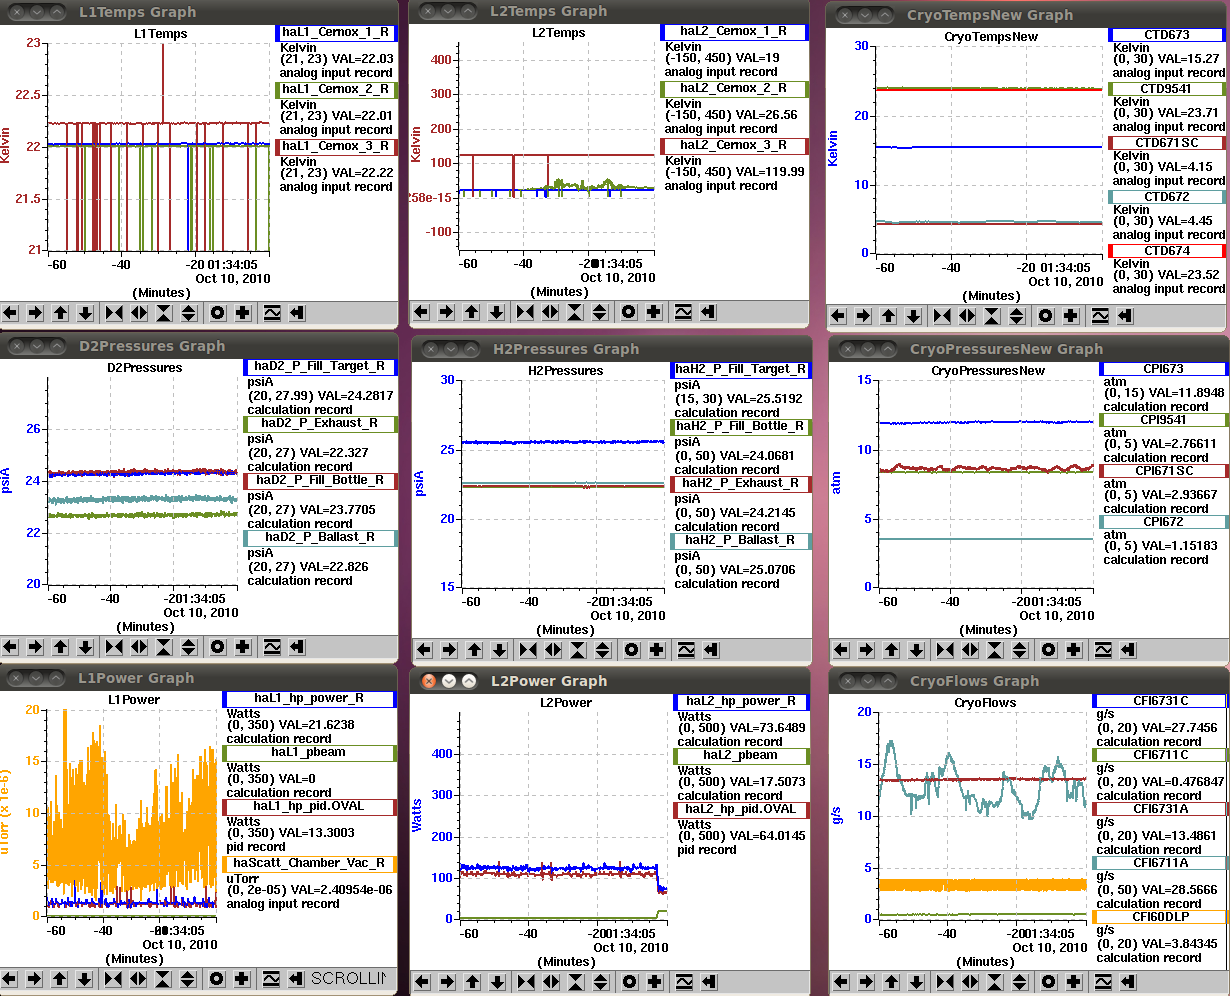
Task: Click the horizontal diamond icon in CryoFlows Graph
Action: point(968,982)
